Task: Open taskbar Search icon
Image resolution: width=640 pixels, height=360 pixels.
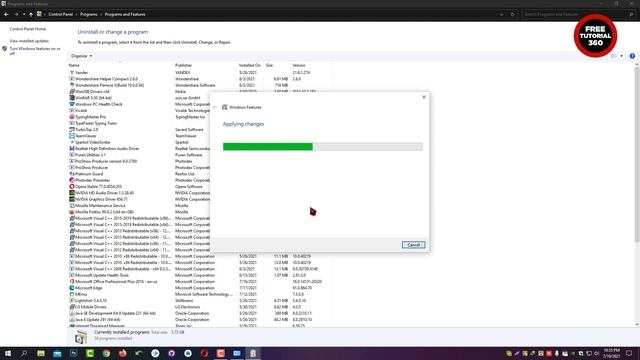Action: (24, 353)
